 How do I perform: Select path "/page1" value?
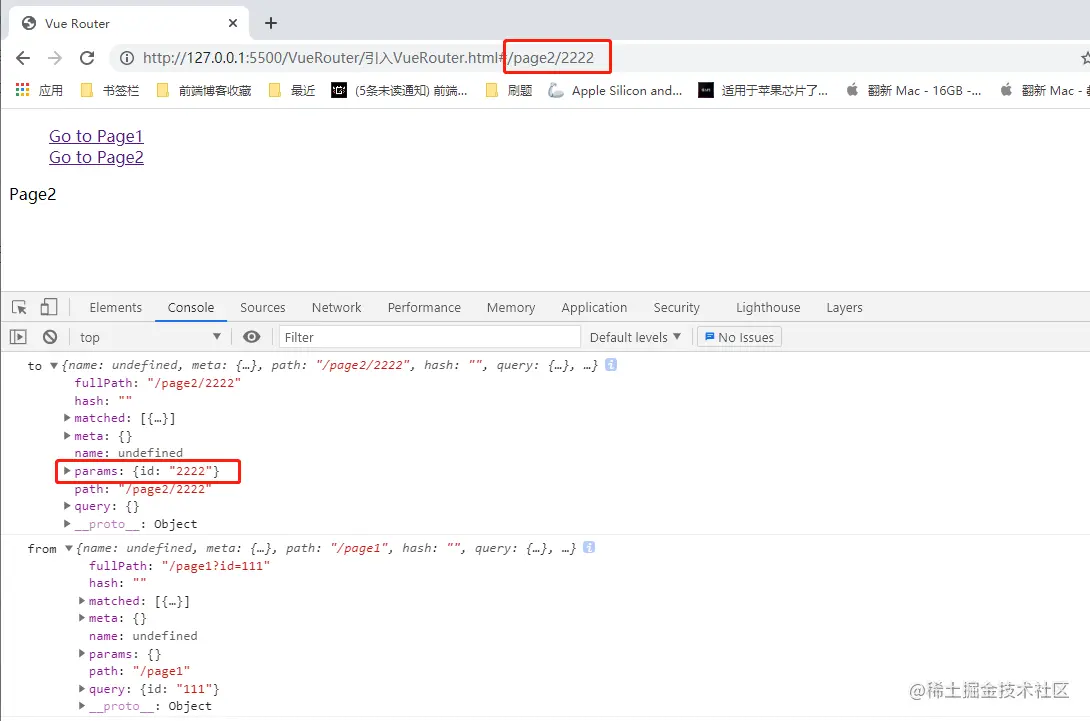pos(161,671)
